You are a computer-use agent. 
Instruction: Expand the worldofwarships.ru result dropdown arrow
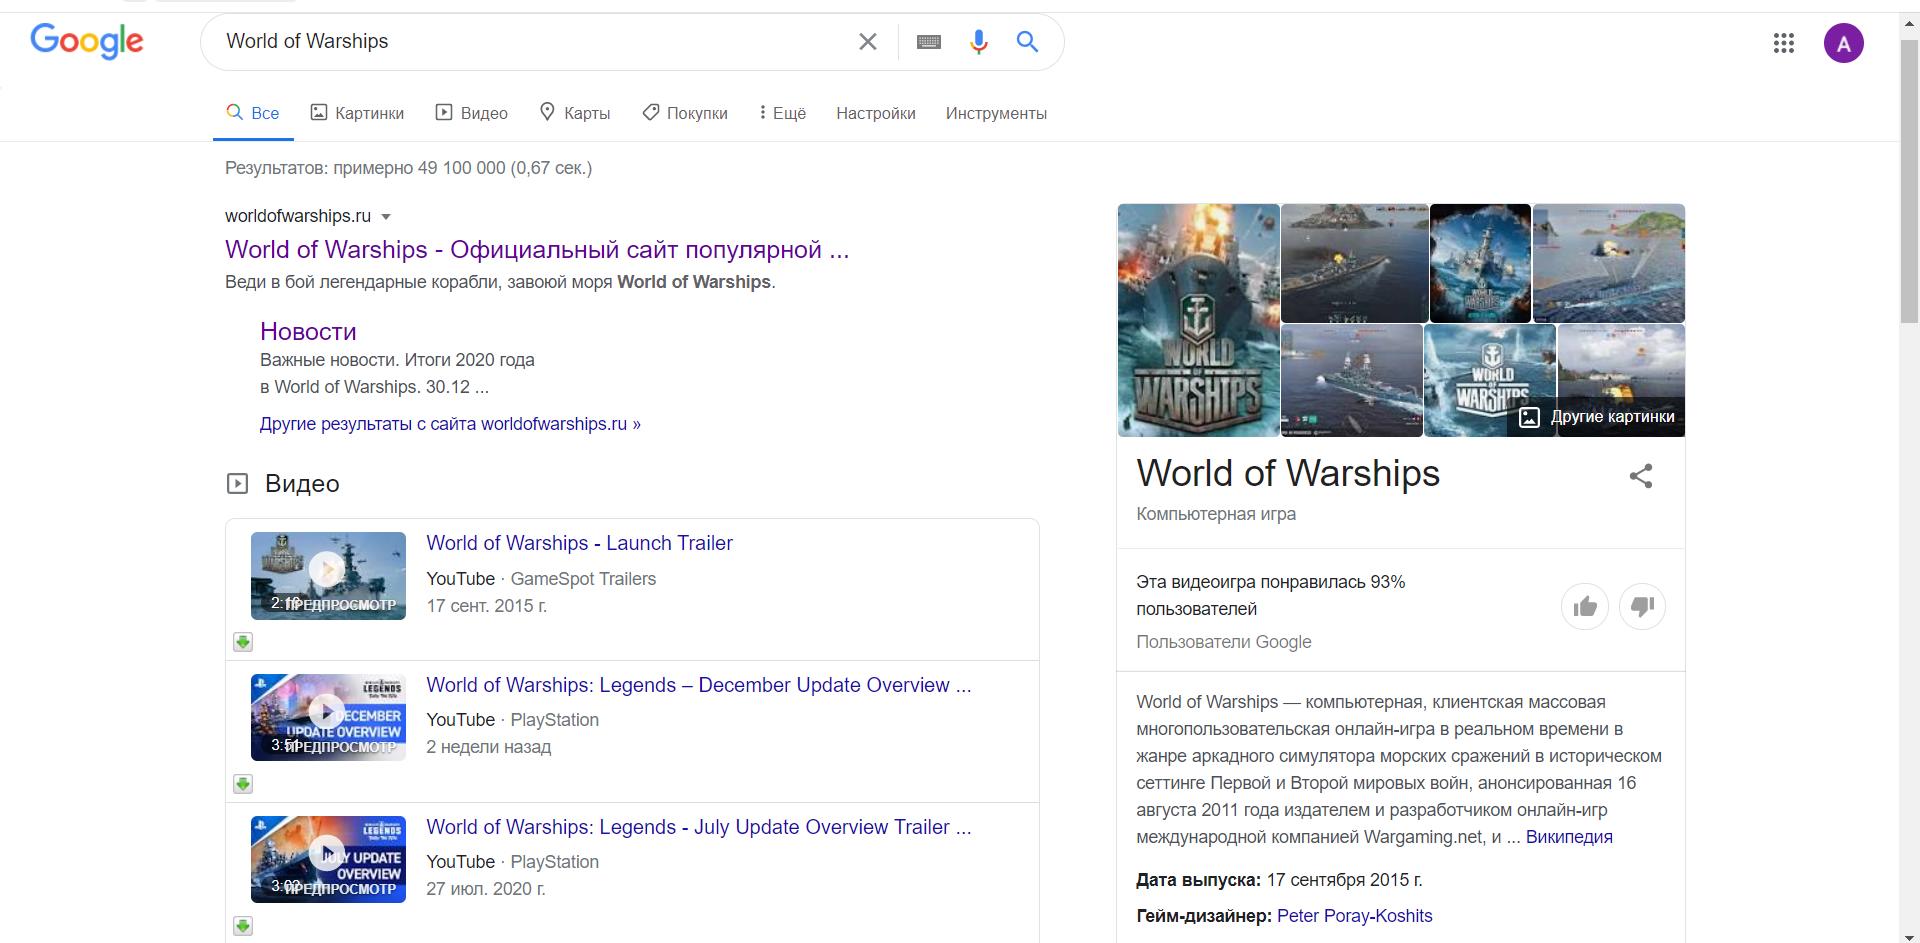pyautogui.click(x=386, y=217)
